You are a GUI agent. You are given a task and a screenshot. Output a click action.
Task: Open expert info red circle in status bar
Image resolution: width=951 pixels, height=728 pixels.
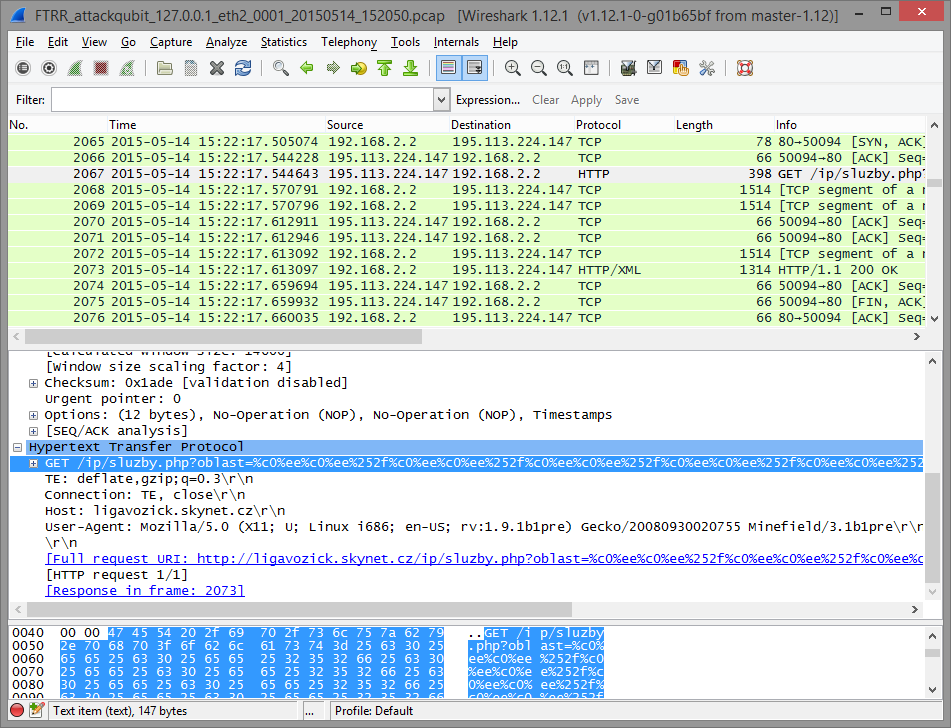(x=17, y=710)
